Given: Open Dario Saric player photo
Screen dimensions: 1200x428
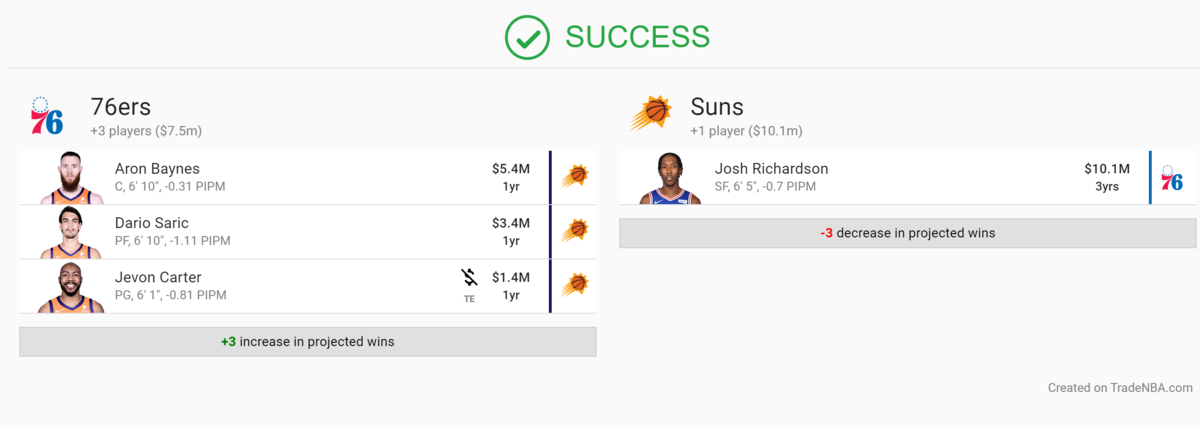Looking at the screenshot, I should click(72, 233).
